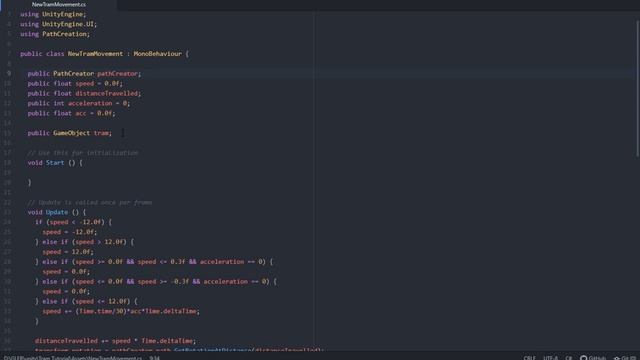Image resolution: width=640 pixels, height=360 pixels.
Task: Click 'public GameObject tram;' line
Action: (69, 133)
